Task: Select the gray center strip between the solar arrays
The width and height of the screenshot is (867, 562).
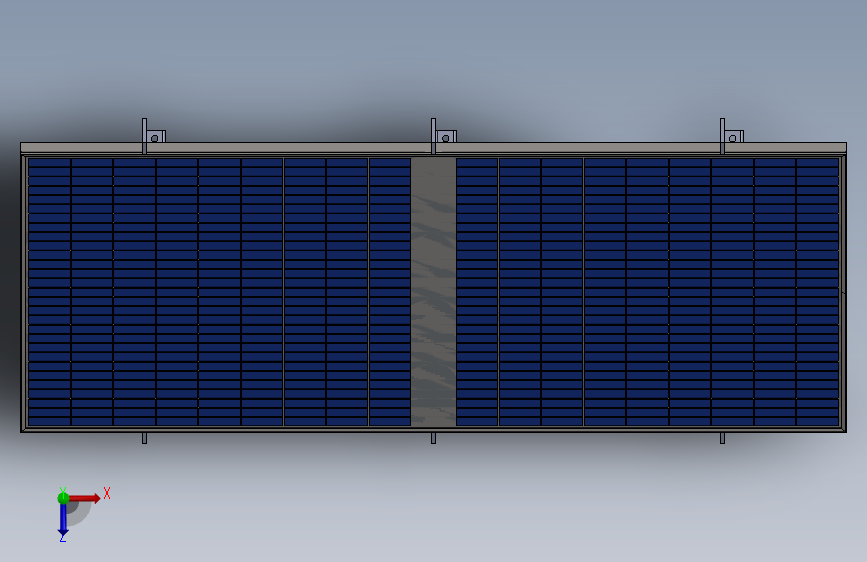Action: tap(434, 292)
